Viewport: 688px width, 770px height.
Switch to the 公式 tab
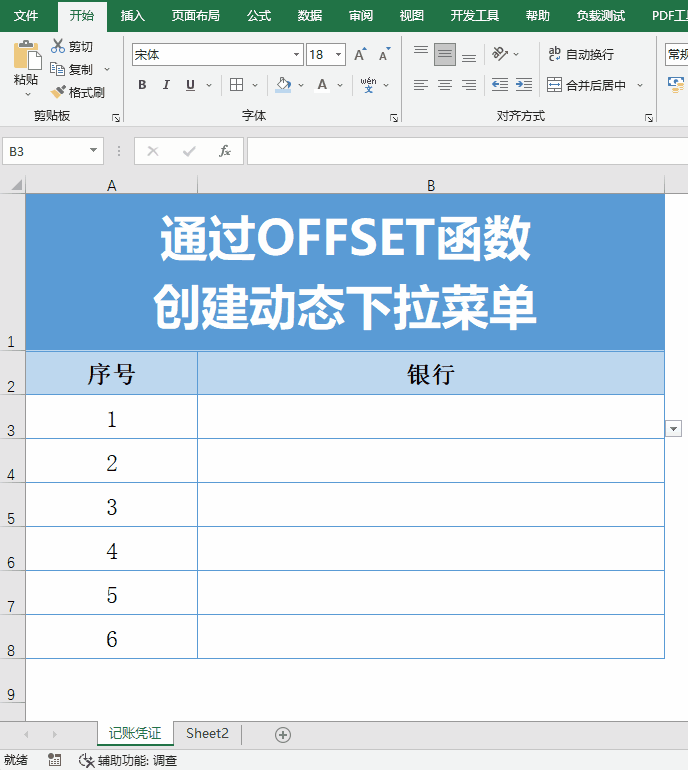pos(259,16)
